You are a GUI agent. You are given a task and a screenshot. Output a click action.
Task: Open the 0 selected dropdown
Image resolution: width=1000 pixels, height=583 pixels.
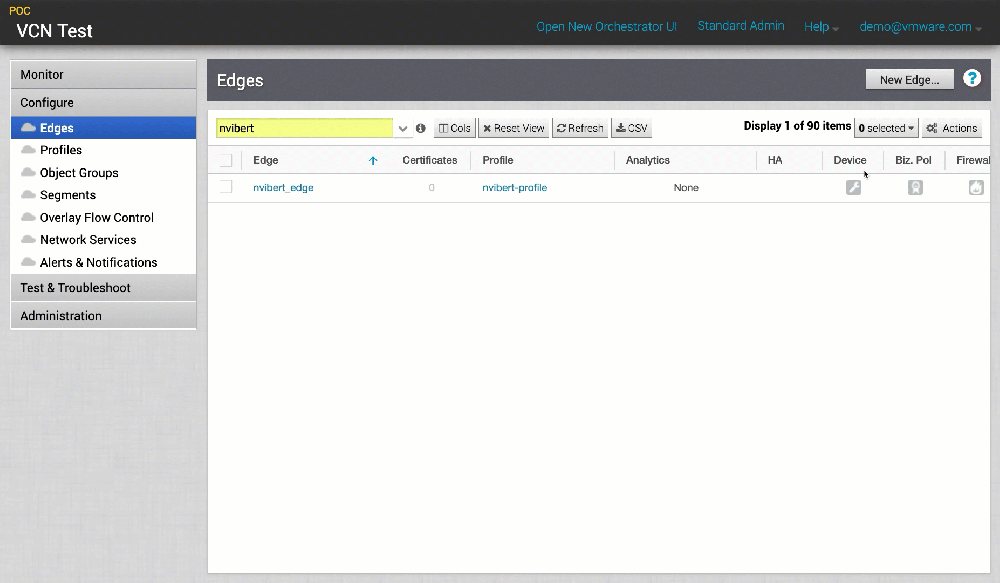886,127
